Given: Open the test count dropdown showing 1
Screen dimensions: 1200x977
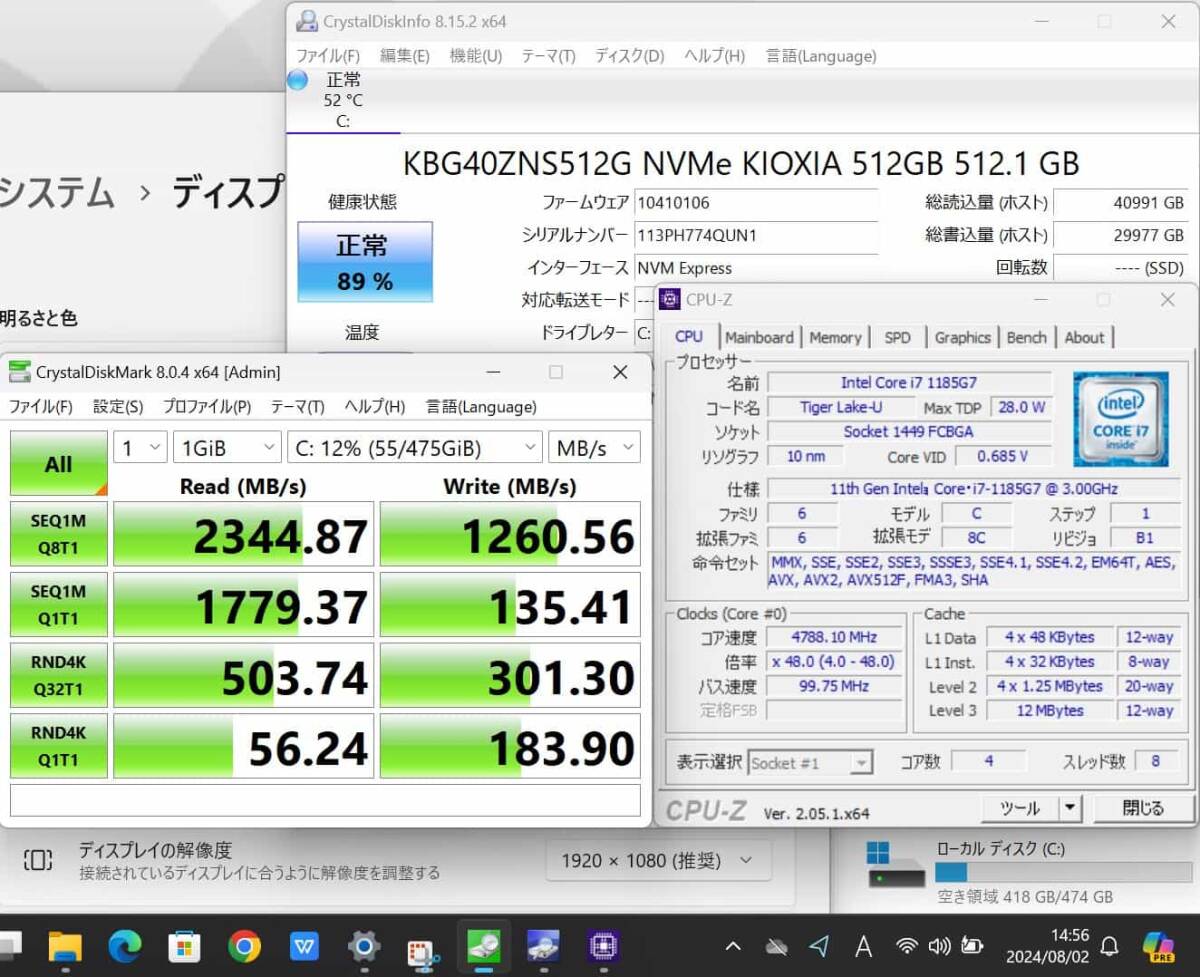Looking at the screenshot, I should pos(140,448).
